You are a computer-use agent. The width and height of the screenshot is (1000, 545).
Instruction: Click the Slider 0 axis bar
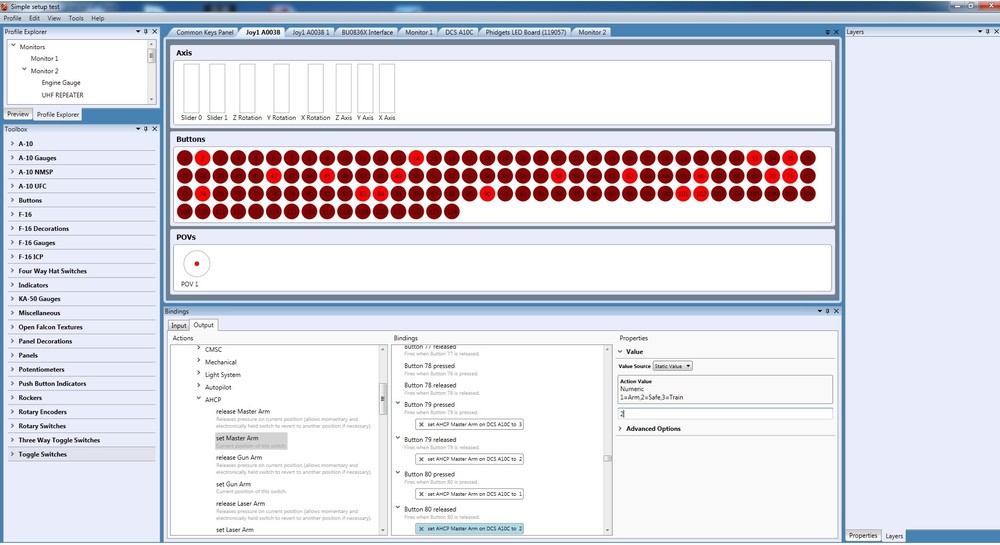pos(191,88)
